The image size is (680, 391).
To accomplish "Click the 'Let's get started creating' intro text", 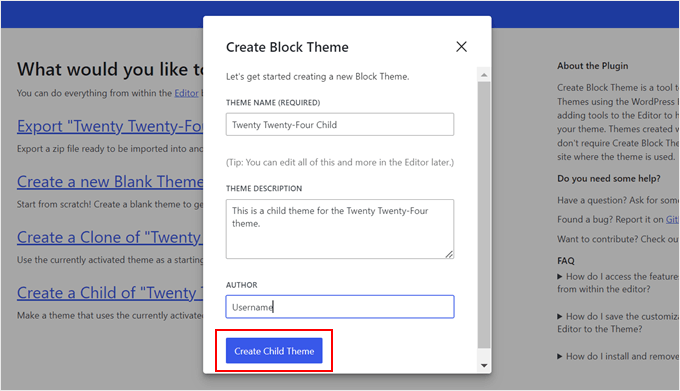I will [x=317, y=77].
